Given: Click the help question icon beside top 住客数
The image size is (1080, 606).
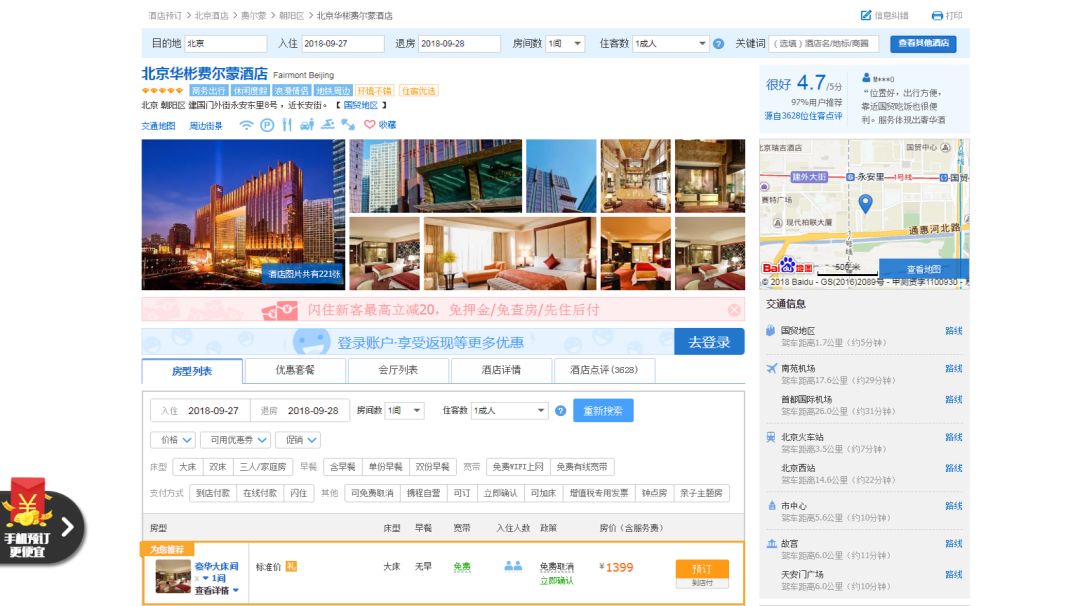Looking at the screenshot, I should pos(718,43).
